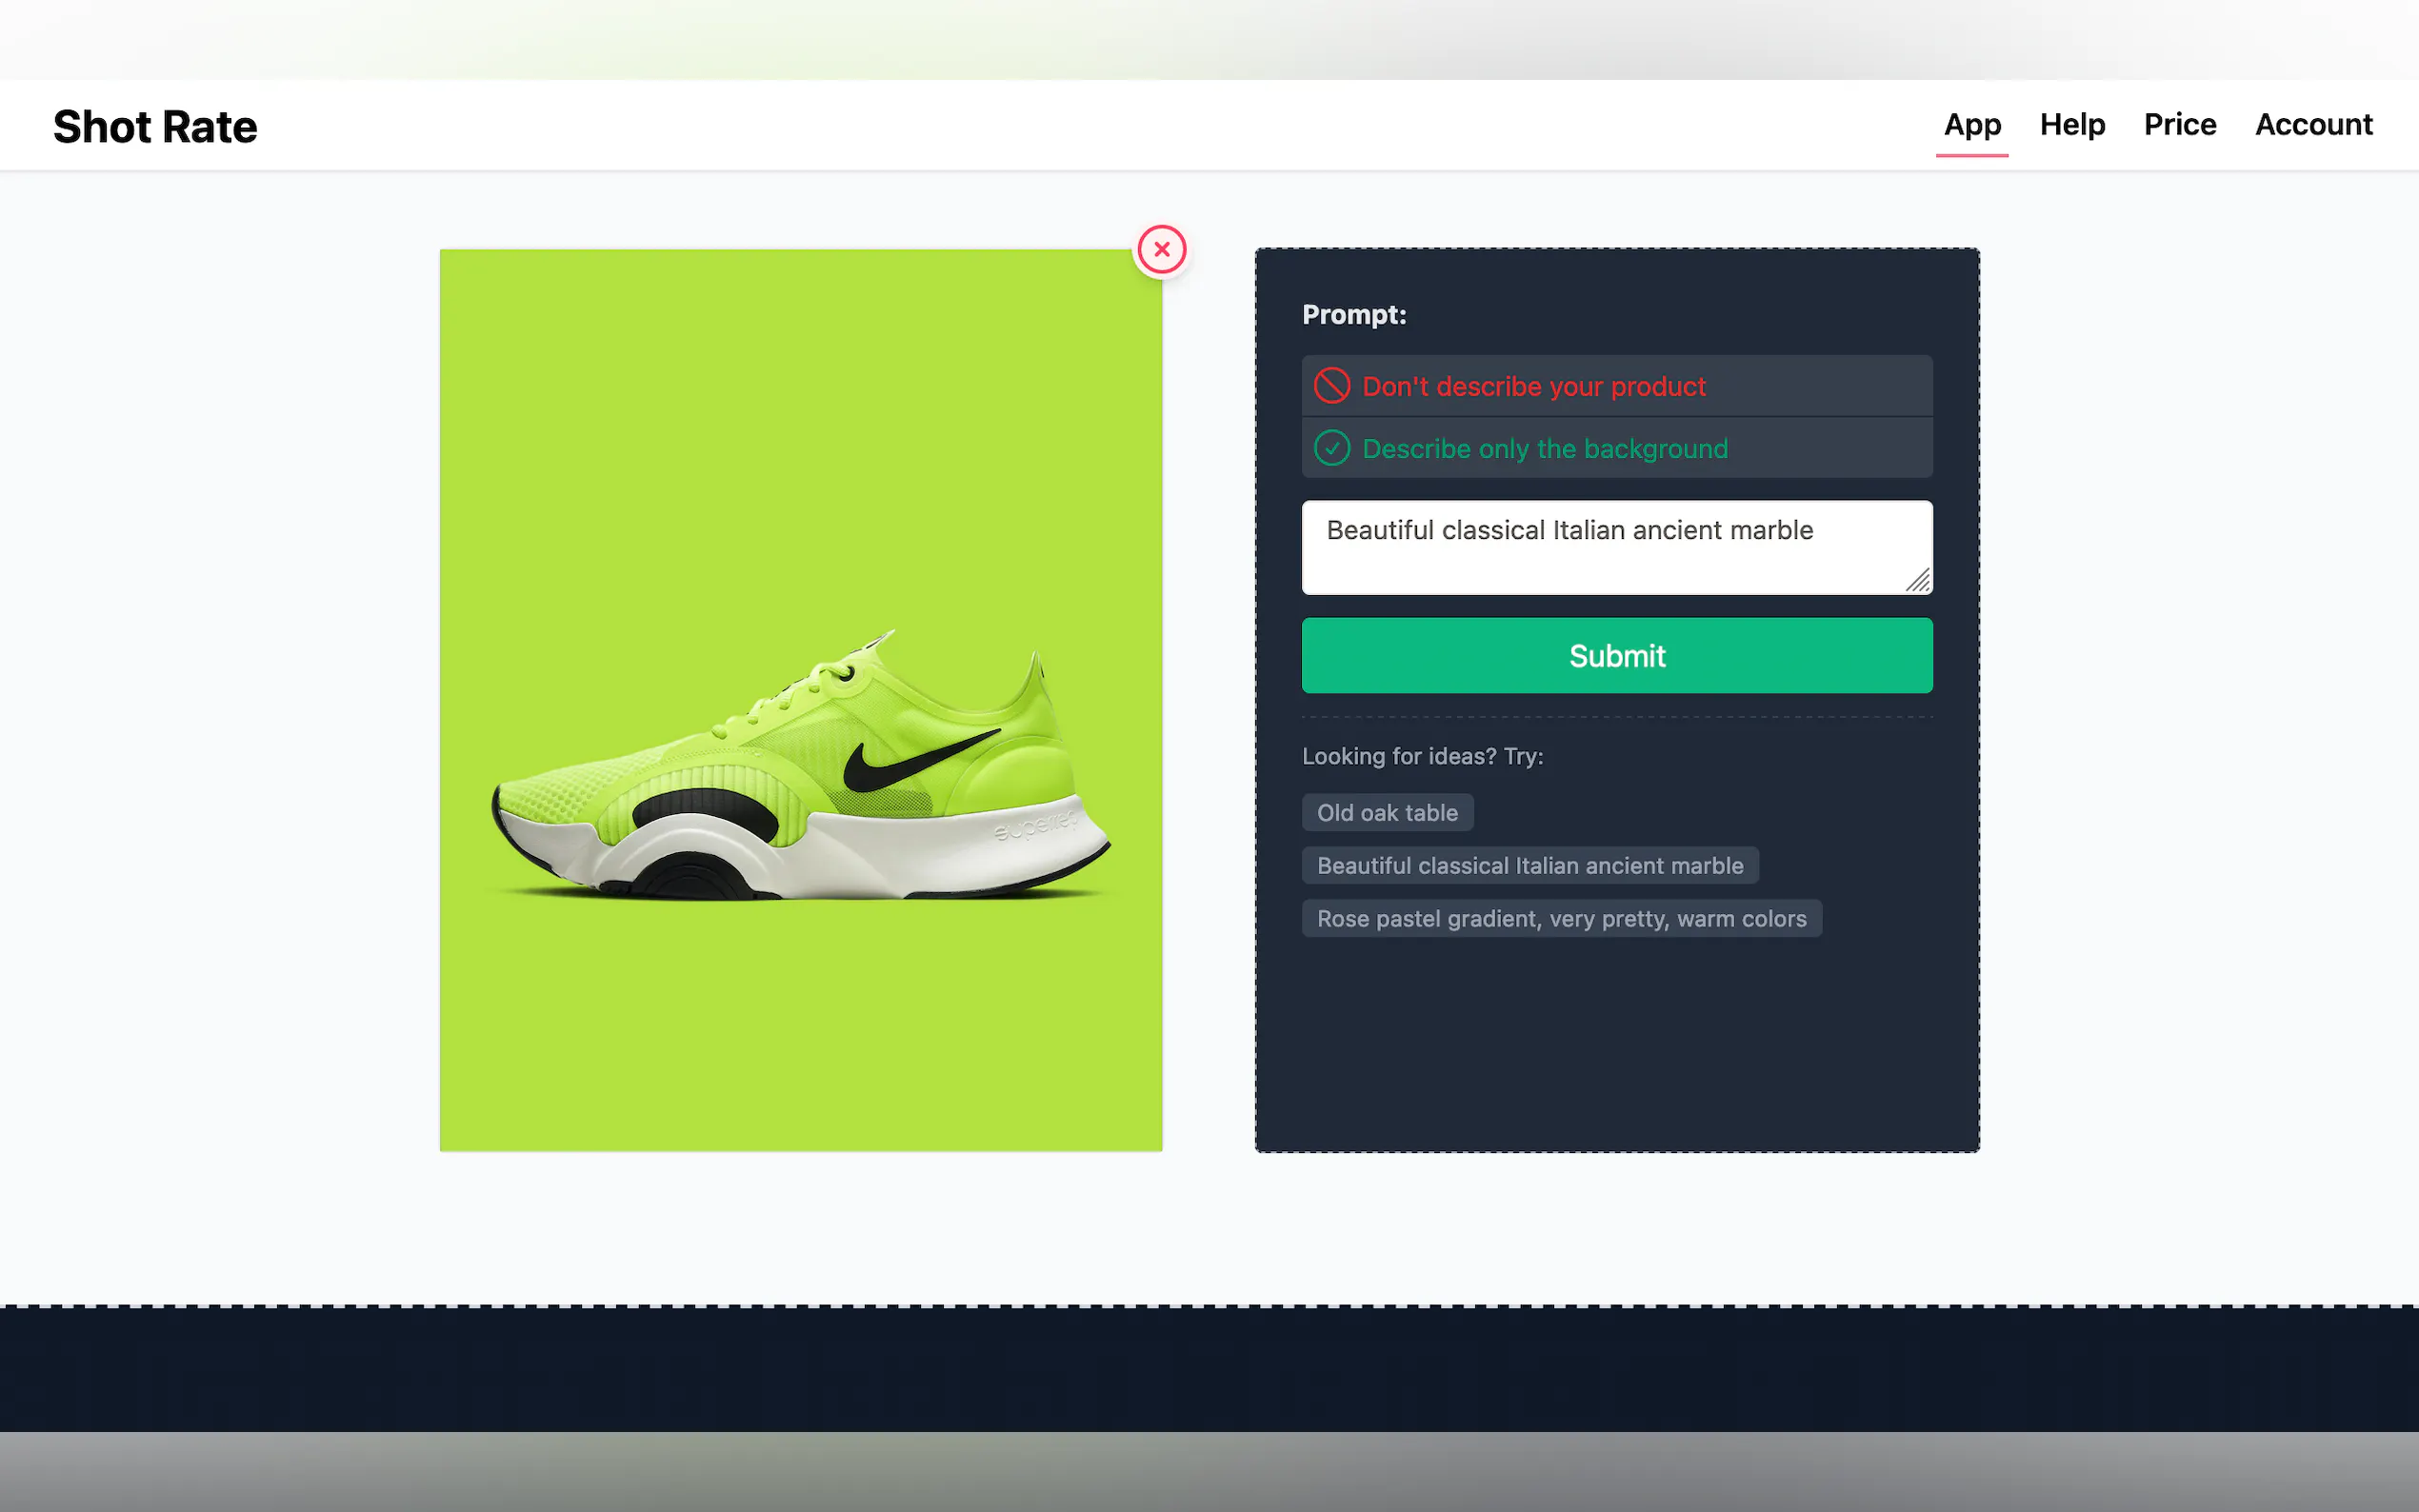Go to the Help page
The width and height of the screenshot is (2419, 1512).
tap(2072, 125)
